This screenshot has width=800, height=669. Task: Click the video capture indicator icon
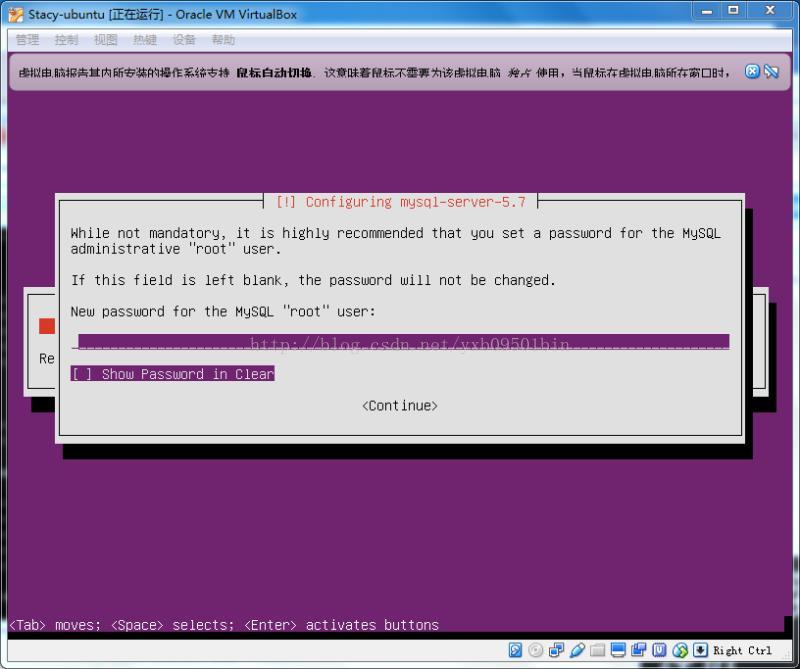point(639,650)
